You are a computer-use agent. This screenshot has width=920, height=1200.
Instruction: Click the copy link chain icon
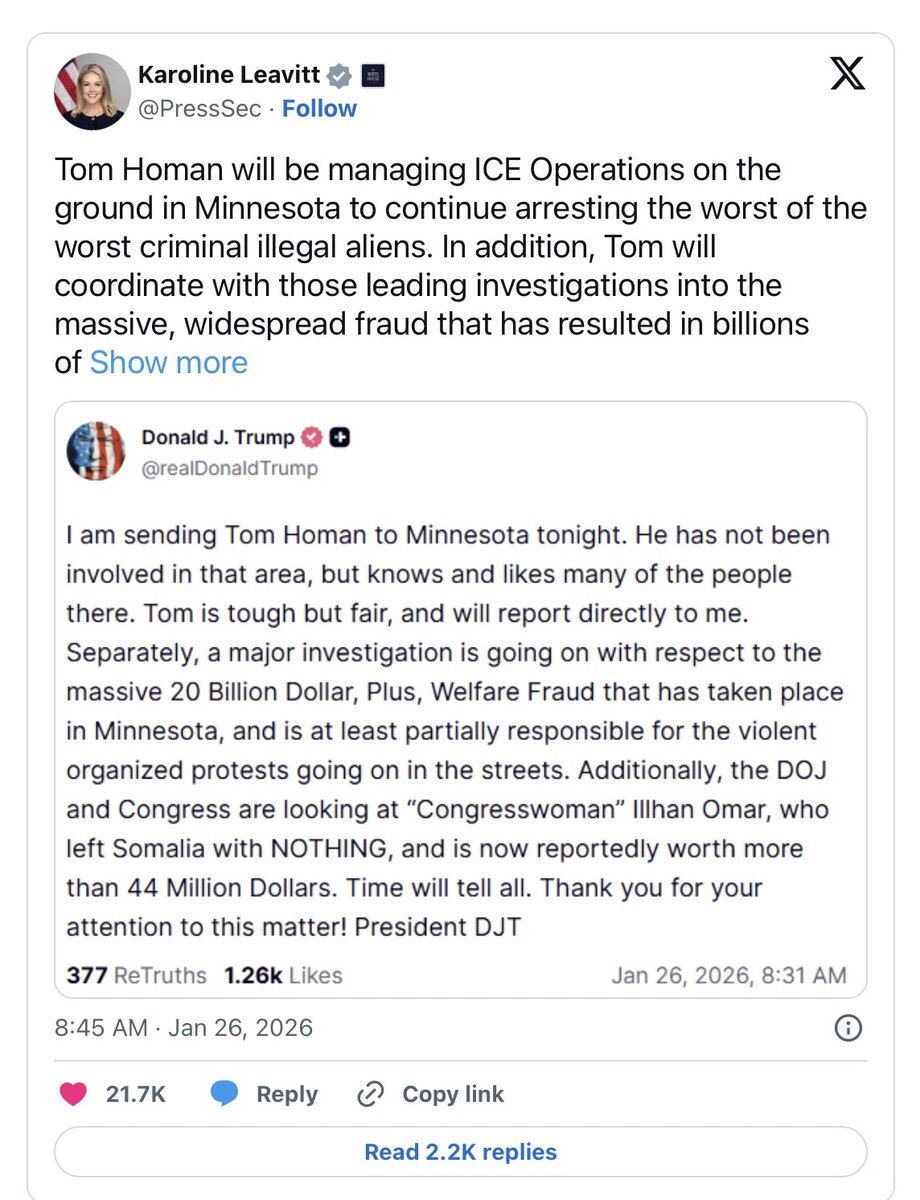coord(370,1095)
